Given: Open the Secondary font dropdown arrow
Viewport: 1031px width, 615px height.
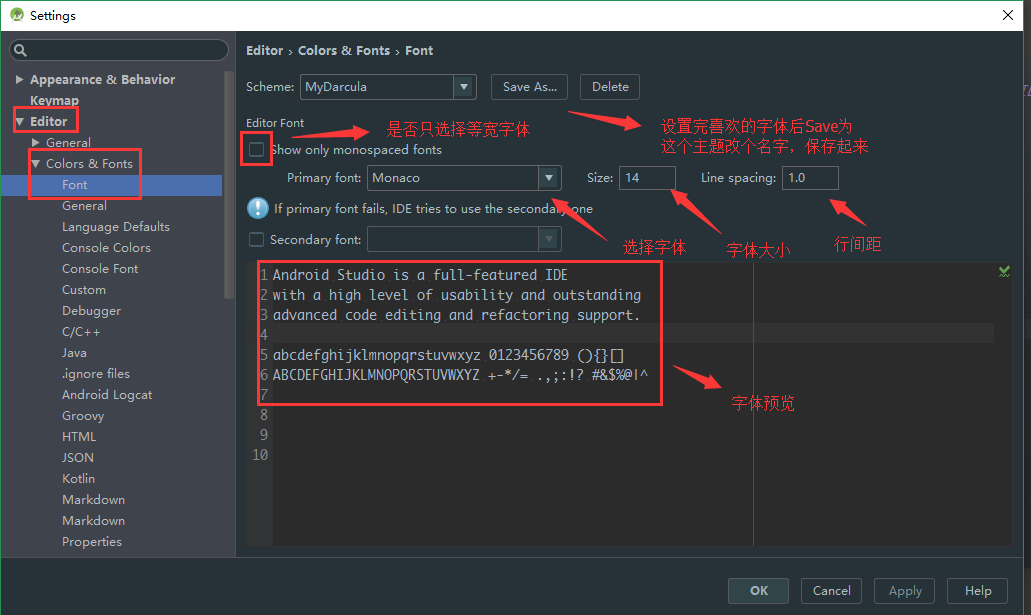Looking at the screenshot, I should point(549,239).
